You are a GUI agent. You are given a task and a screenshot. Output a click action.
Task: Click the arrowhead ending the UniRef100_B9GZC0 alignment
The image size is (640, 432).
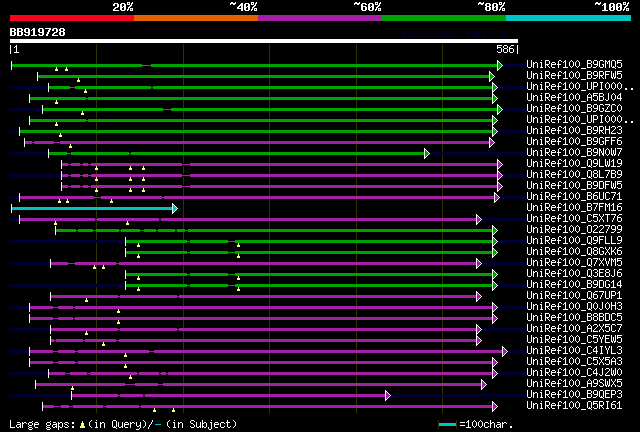pyautogui.click(x=500, y=109)
